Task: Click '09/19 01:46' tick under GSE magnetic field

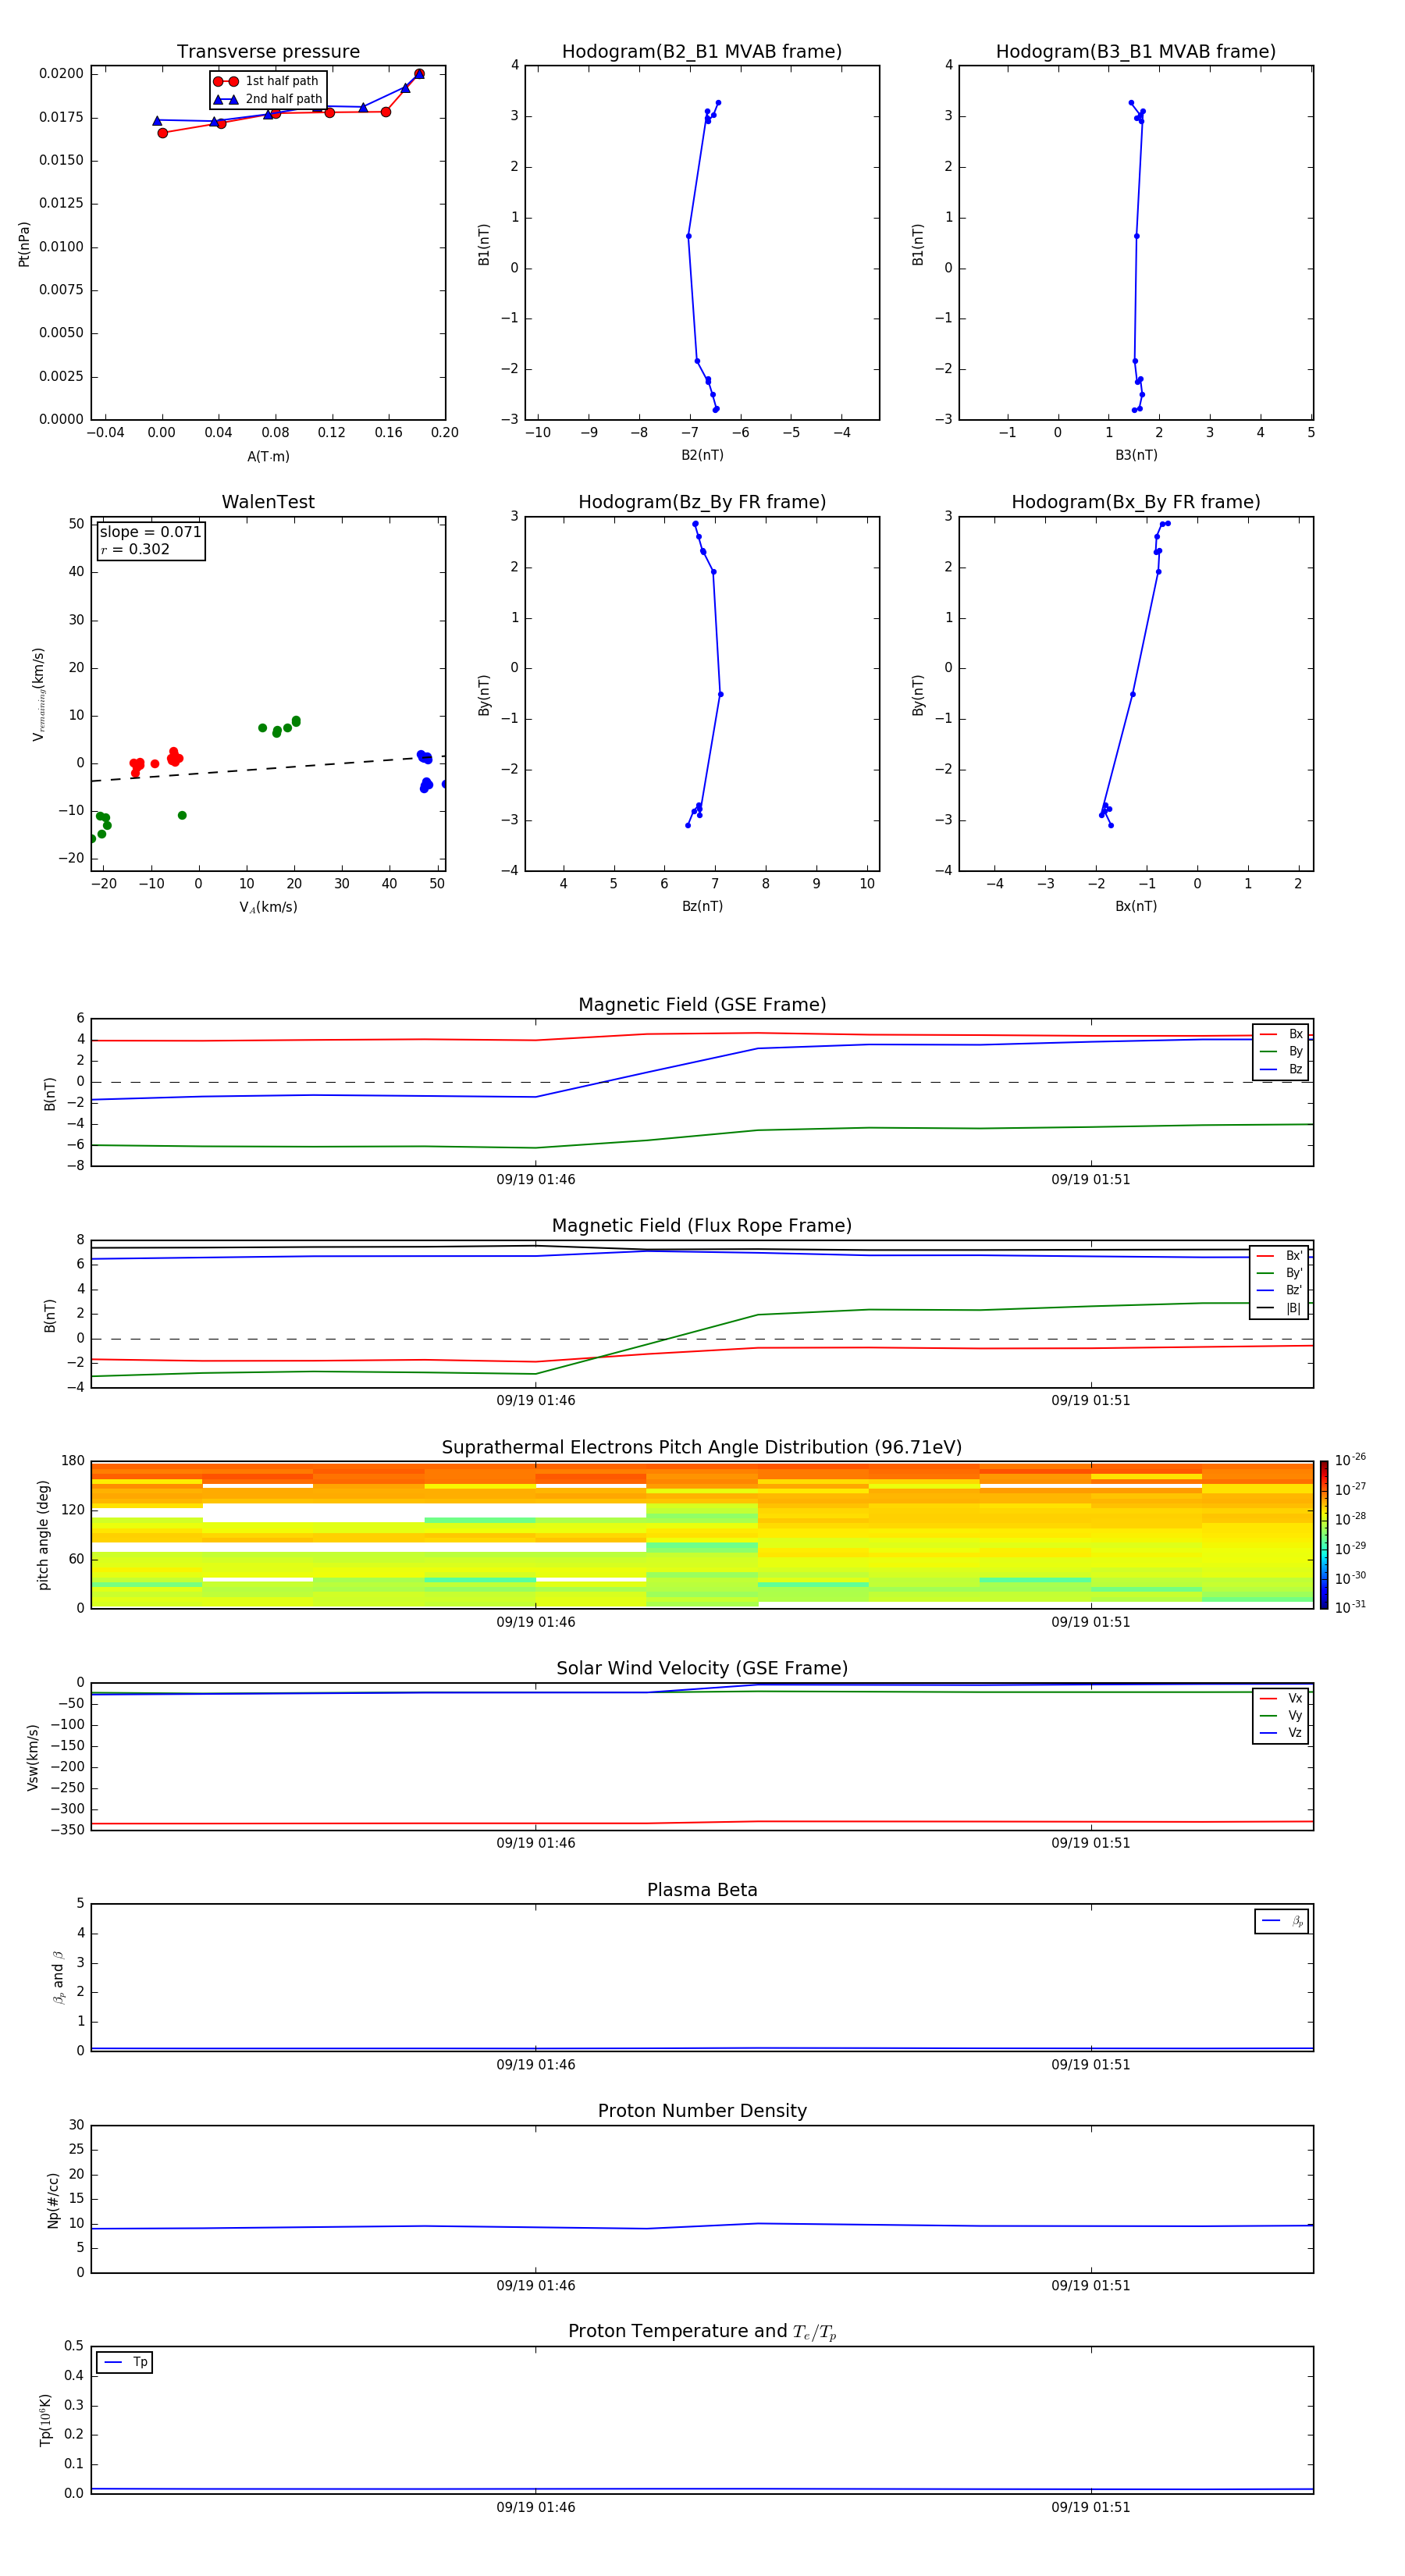Action: coord(536,1179)
